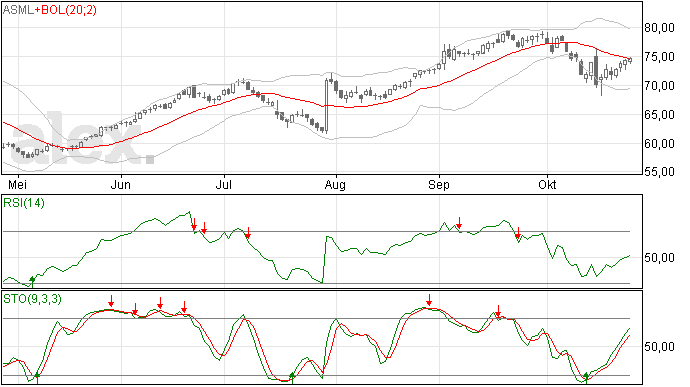Select the Aug month label
Screen dimensions: 690x387
pyautogui.click(x=335, y=184)
